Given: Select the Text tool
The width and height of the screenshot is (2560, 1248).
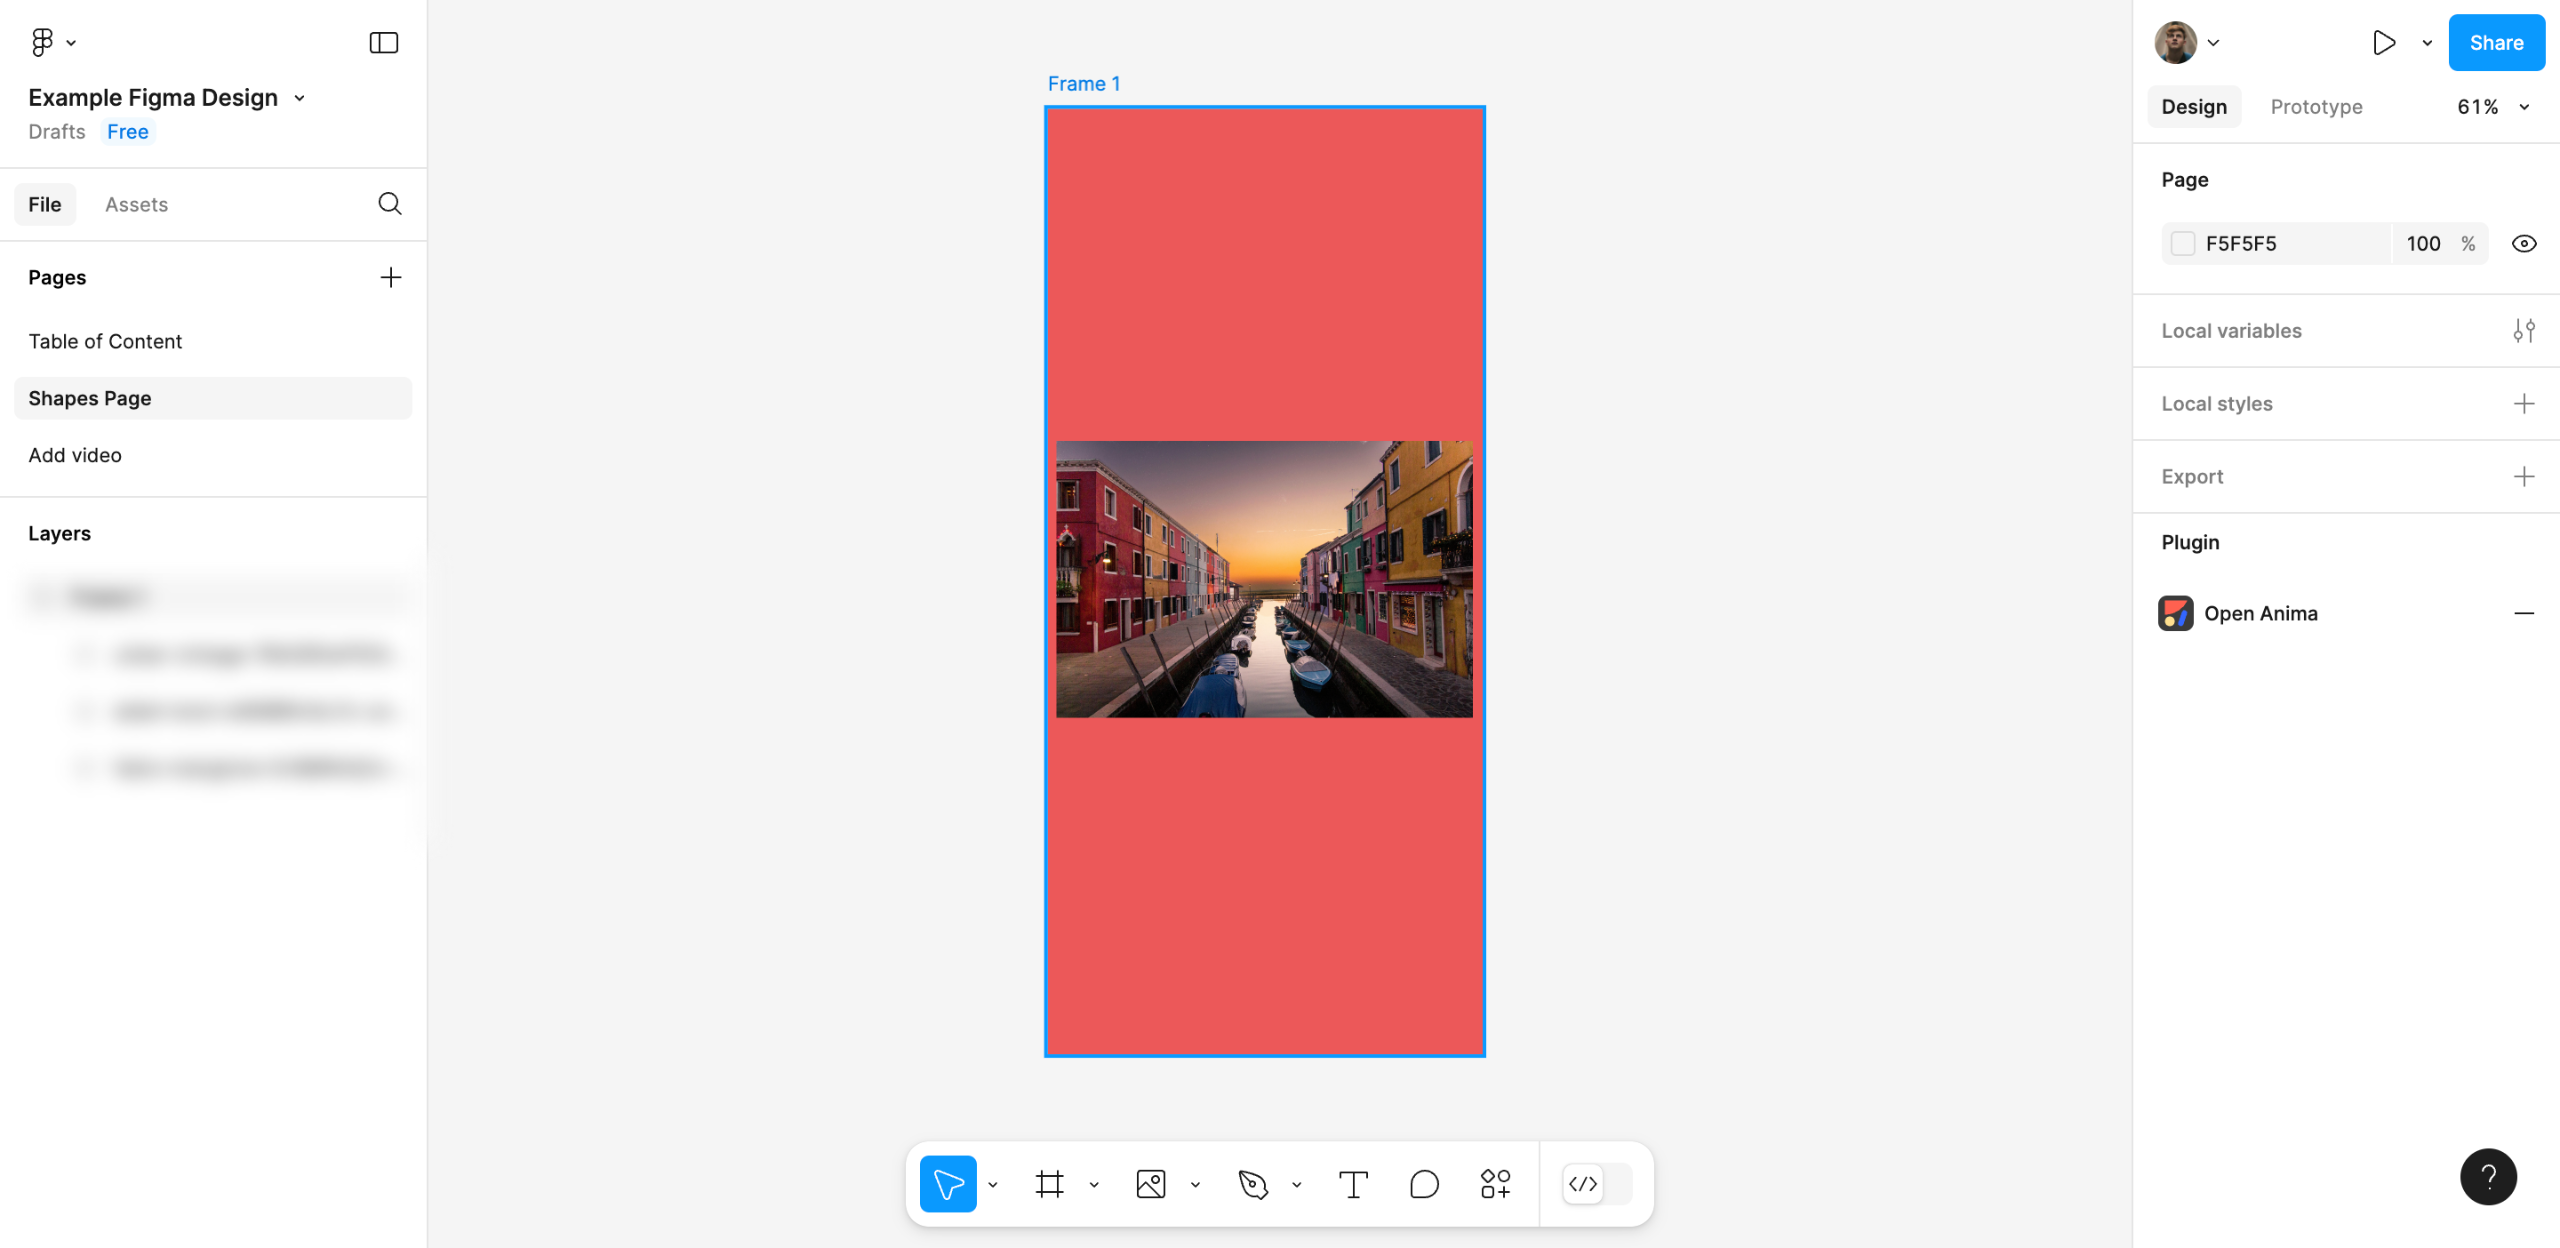Looking at the screenshot, I should 1353,1184.
